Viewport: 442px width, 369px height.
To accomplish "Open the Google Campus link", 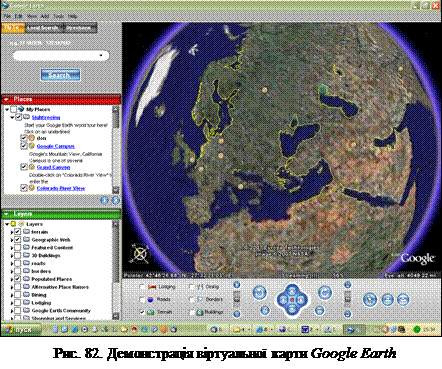I will tap(55, 146).
